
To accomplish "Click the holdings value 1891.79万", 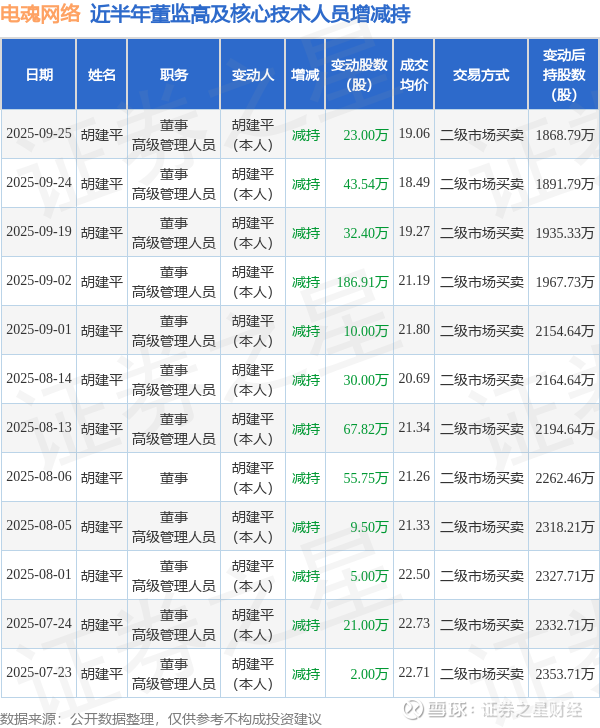I will coord(564,184).
